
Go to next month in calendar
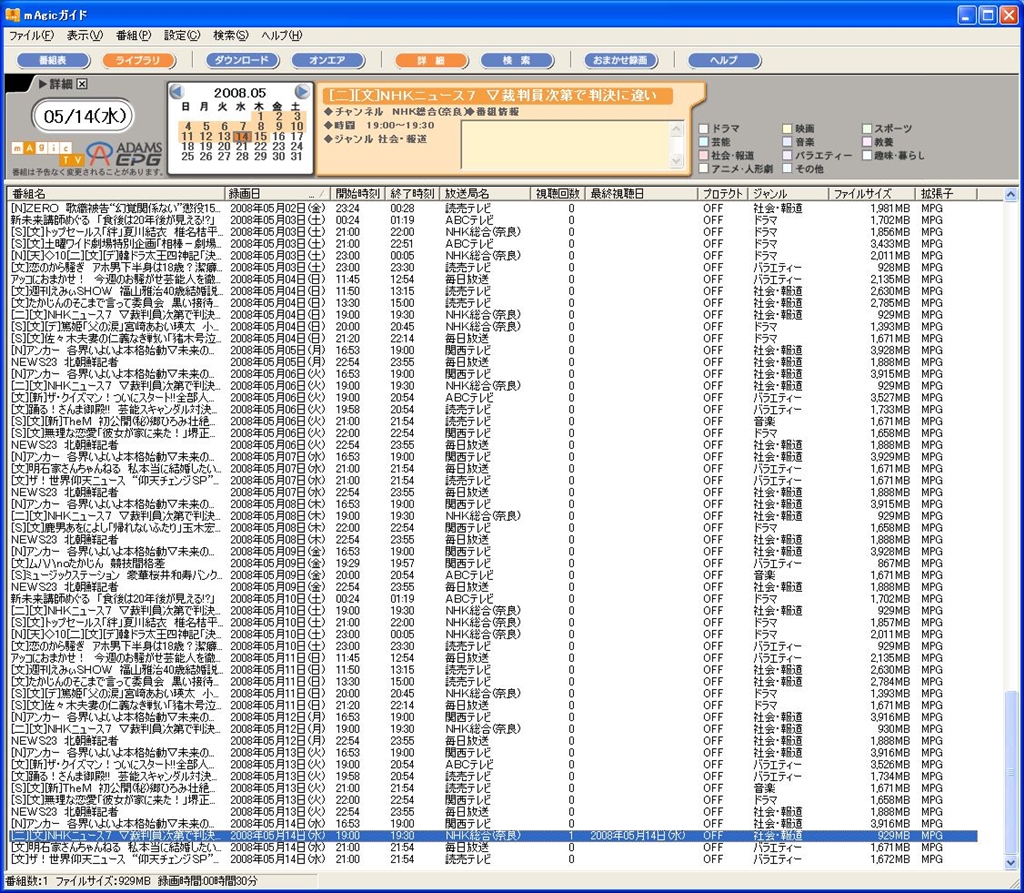click(302, 91)
